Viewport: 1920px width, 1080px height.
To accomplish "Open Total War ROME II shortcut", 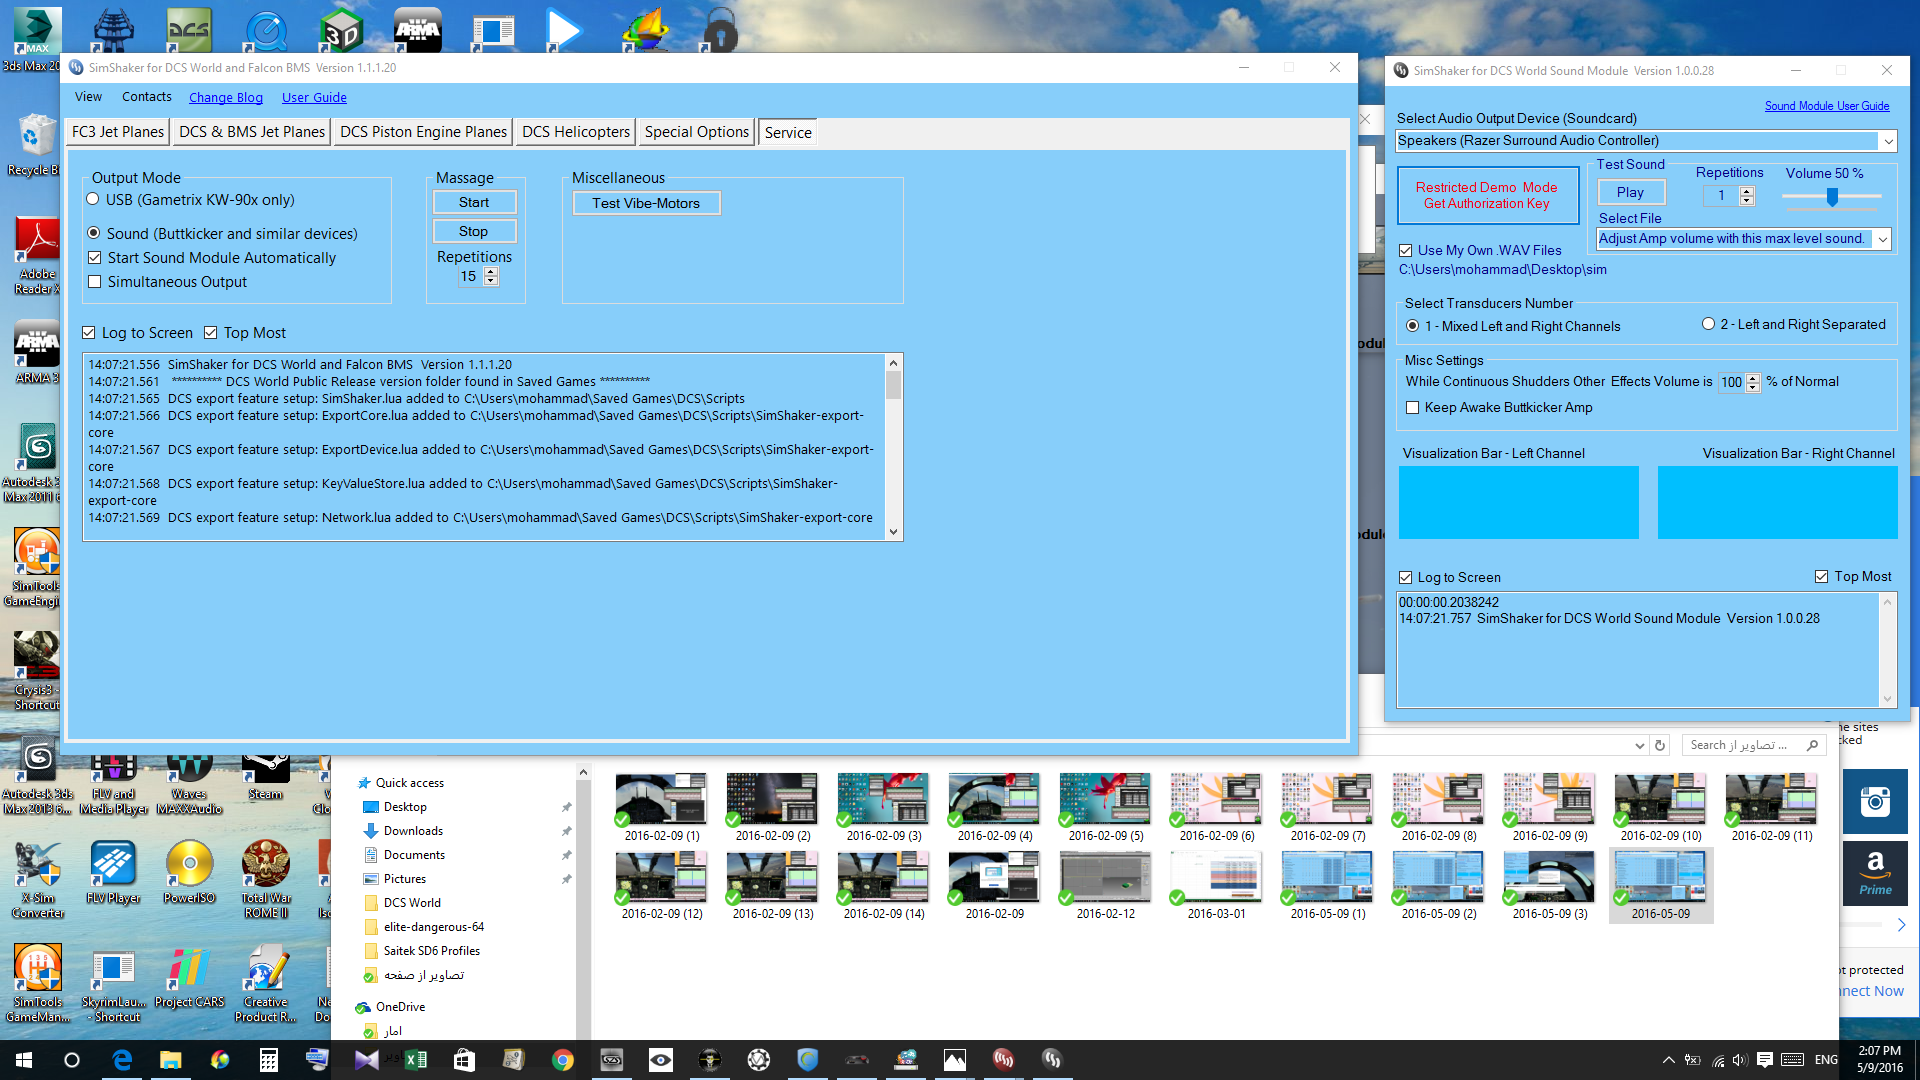I will [x=265, y=879].
